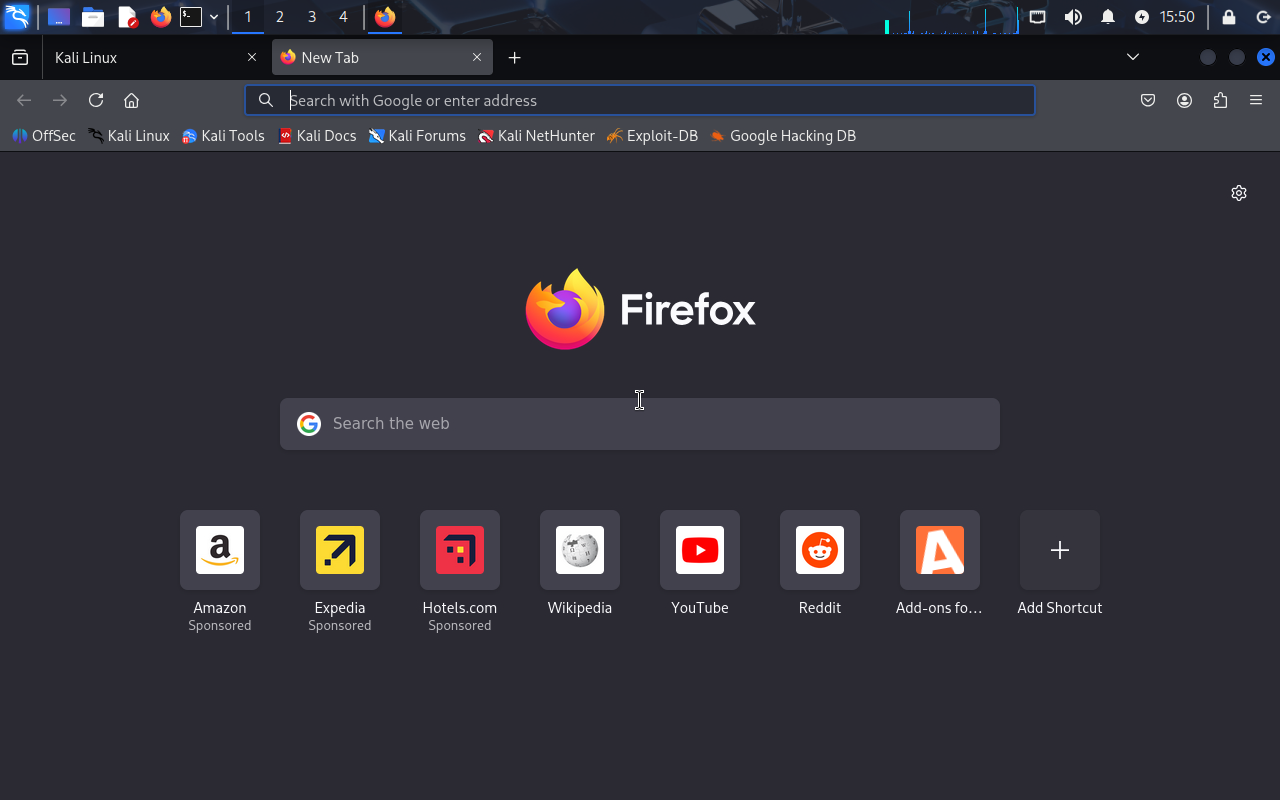The width and height of the screenshot is (1280, 800).
Task: Reload the current page
Action: (96, 100)
